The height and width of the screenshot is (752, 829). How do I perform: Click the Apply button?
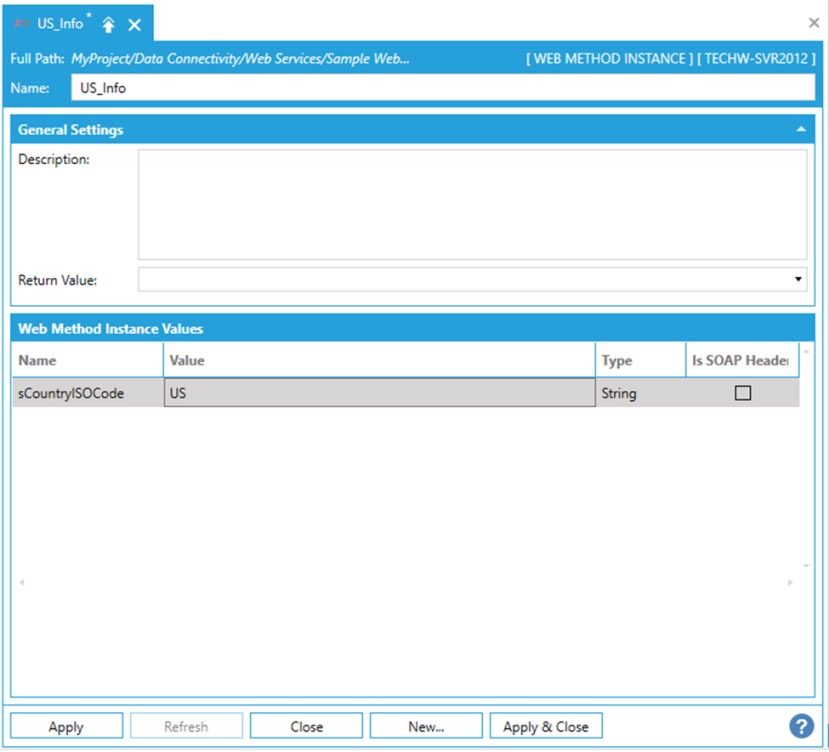(x=66, y=726)
